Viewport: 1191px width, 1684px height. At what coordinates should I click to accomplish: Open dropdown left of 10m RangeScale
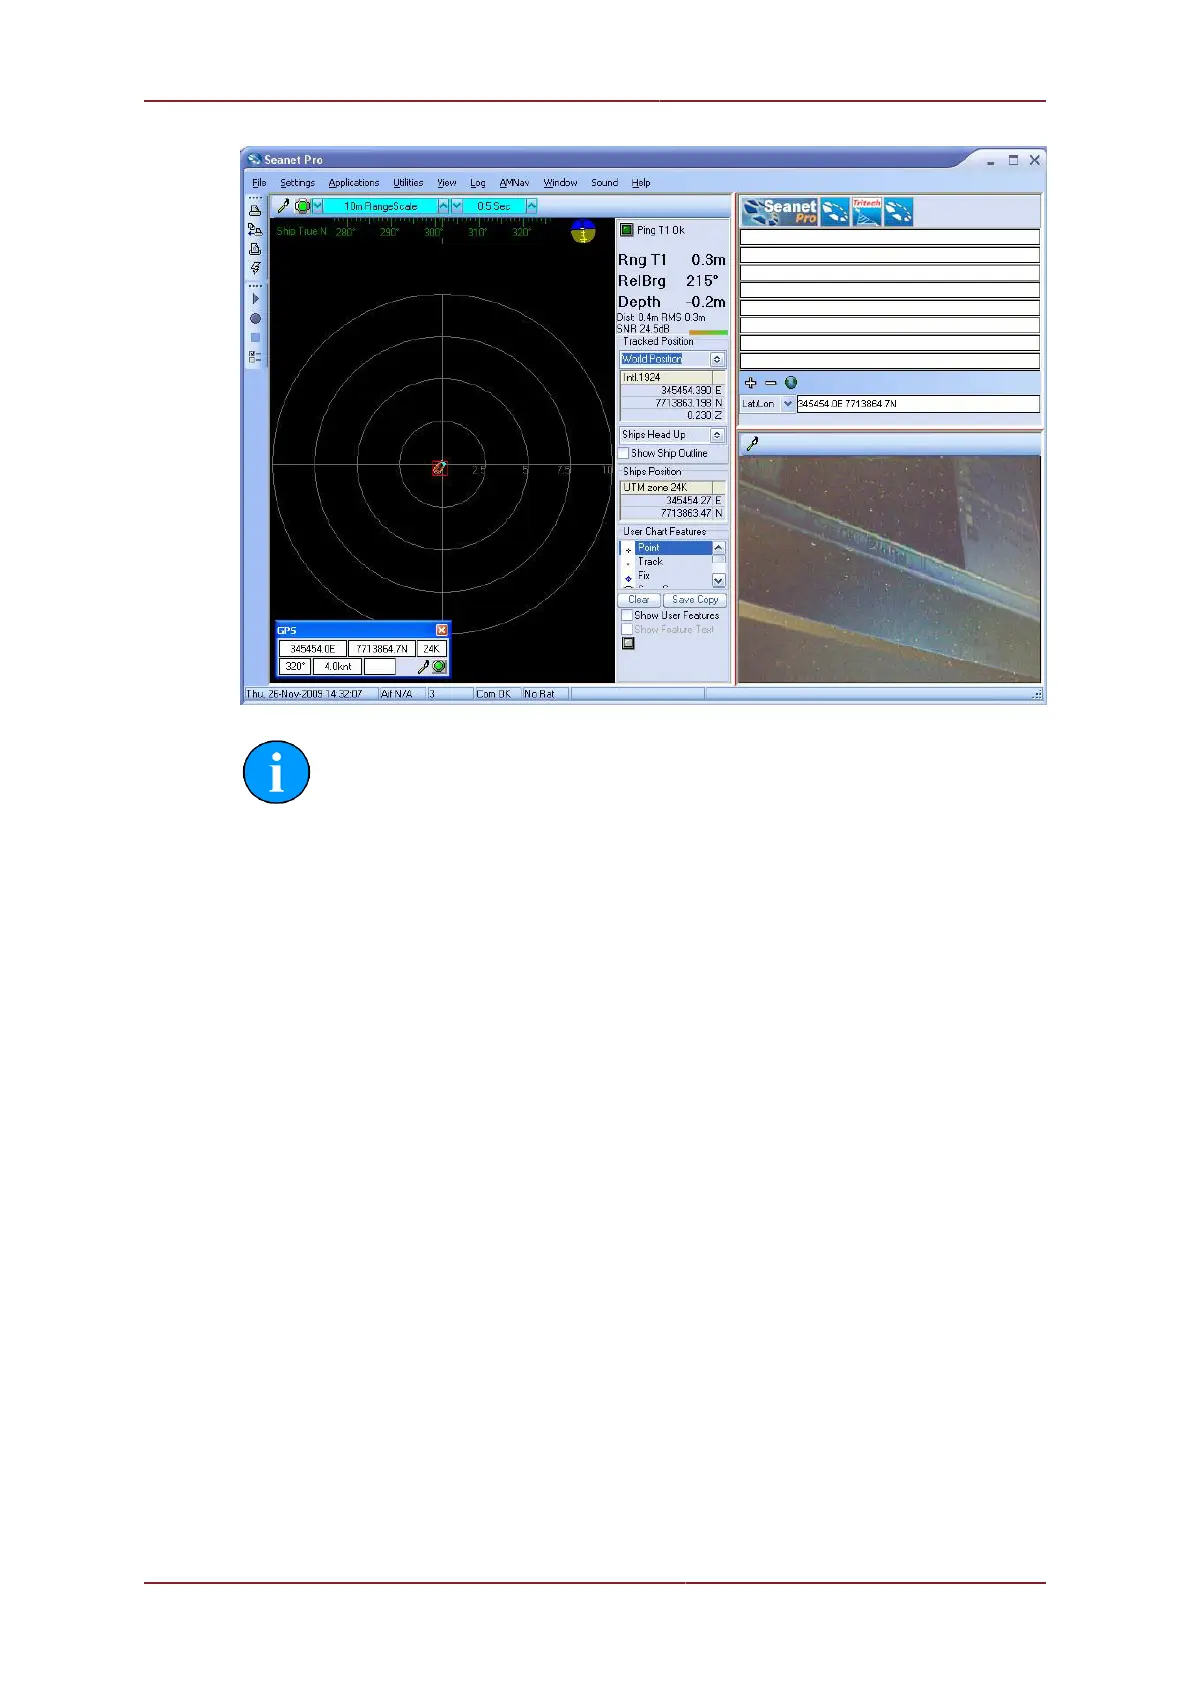318,206
